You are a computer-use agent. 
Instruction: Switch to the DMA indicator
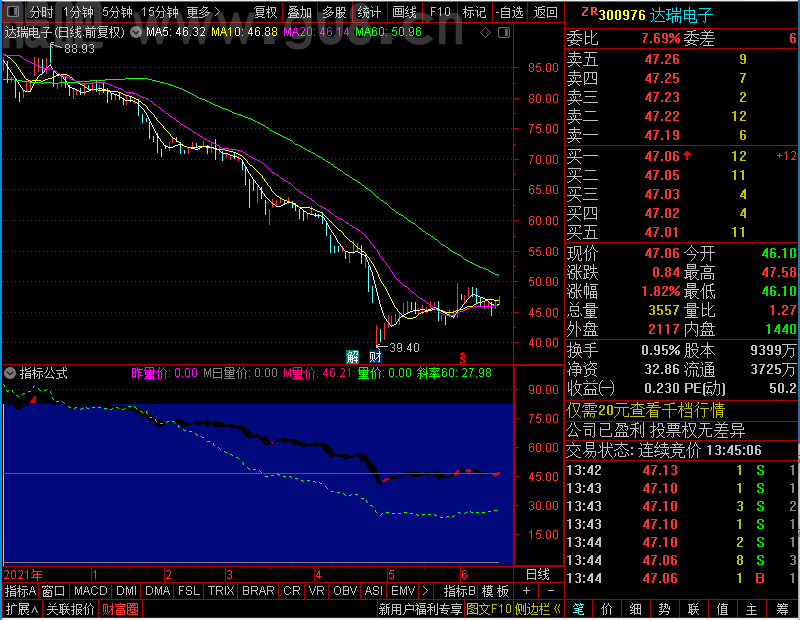point(158,591)
